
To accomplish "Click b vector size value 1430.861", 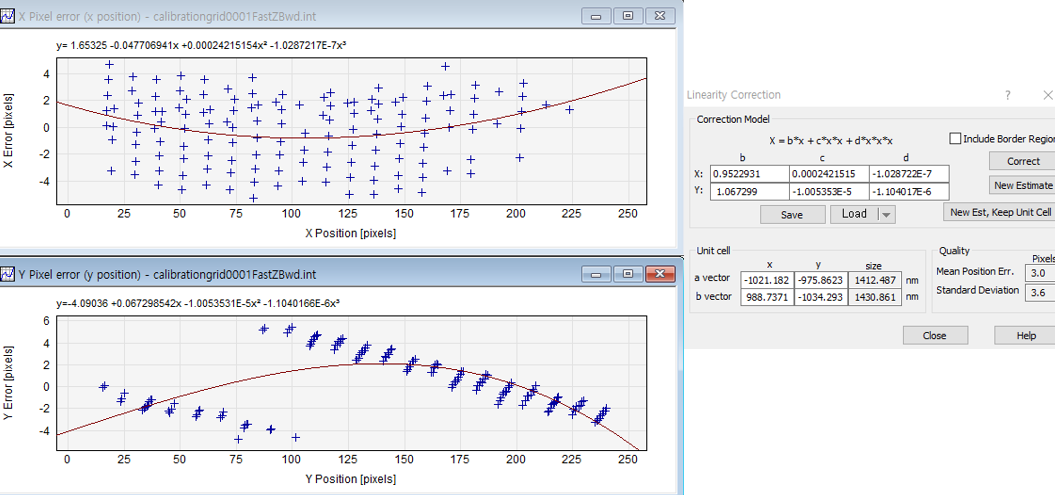I will pyautogui.click(x=875, y=297).
